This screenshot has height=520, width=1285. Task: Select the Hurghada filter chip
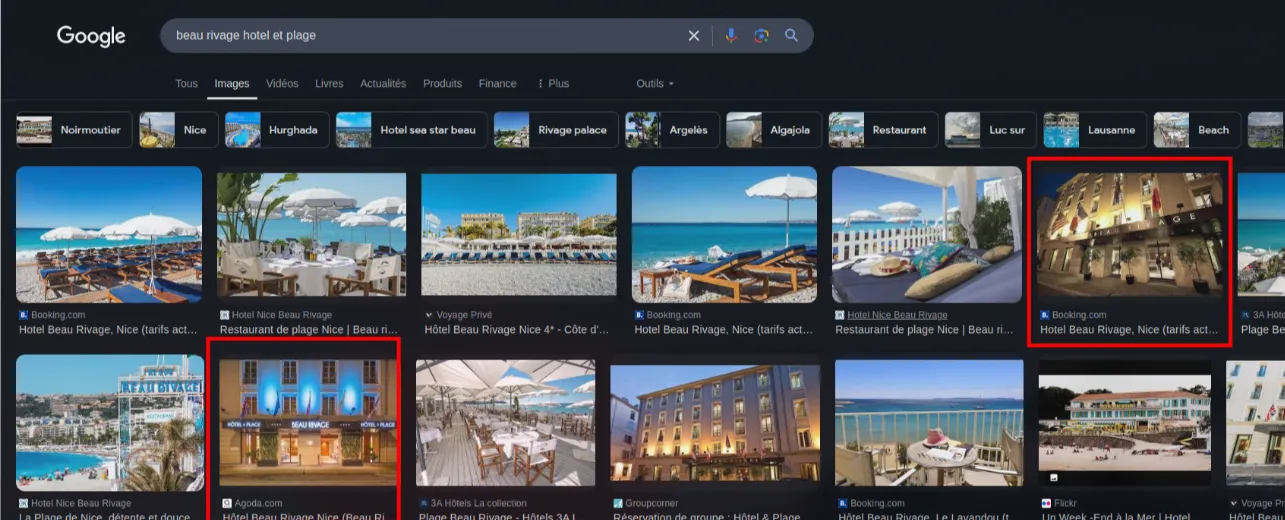click(x=277, y=130)
